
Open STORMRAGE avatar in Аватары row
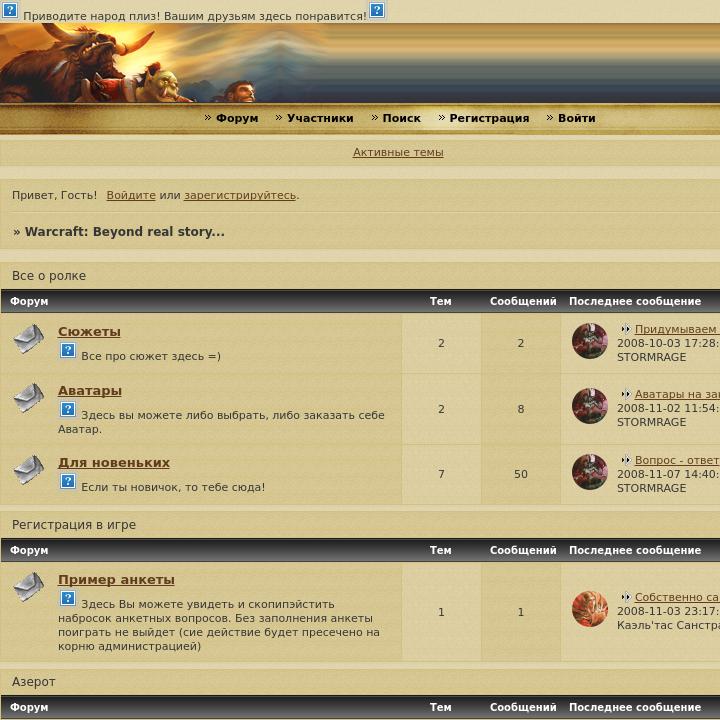pyautogui.click(x=590, y=406)
